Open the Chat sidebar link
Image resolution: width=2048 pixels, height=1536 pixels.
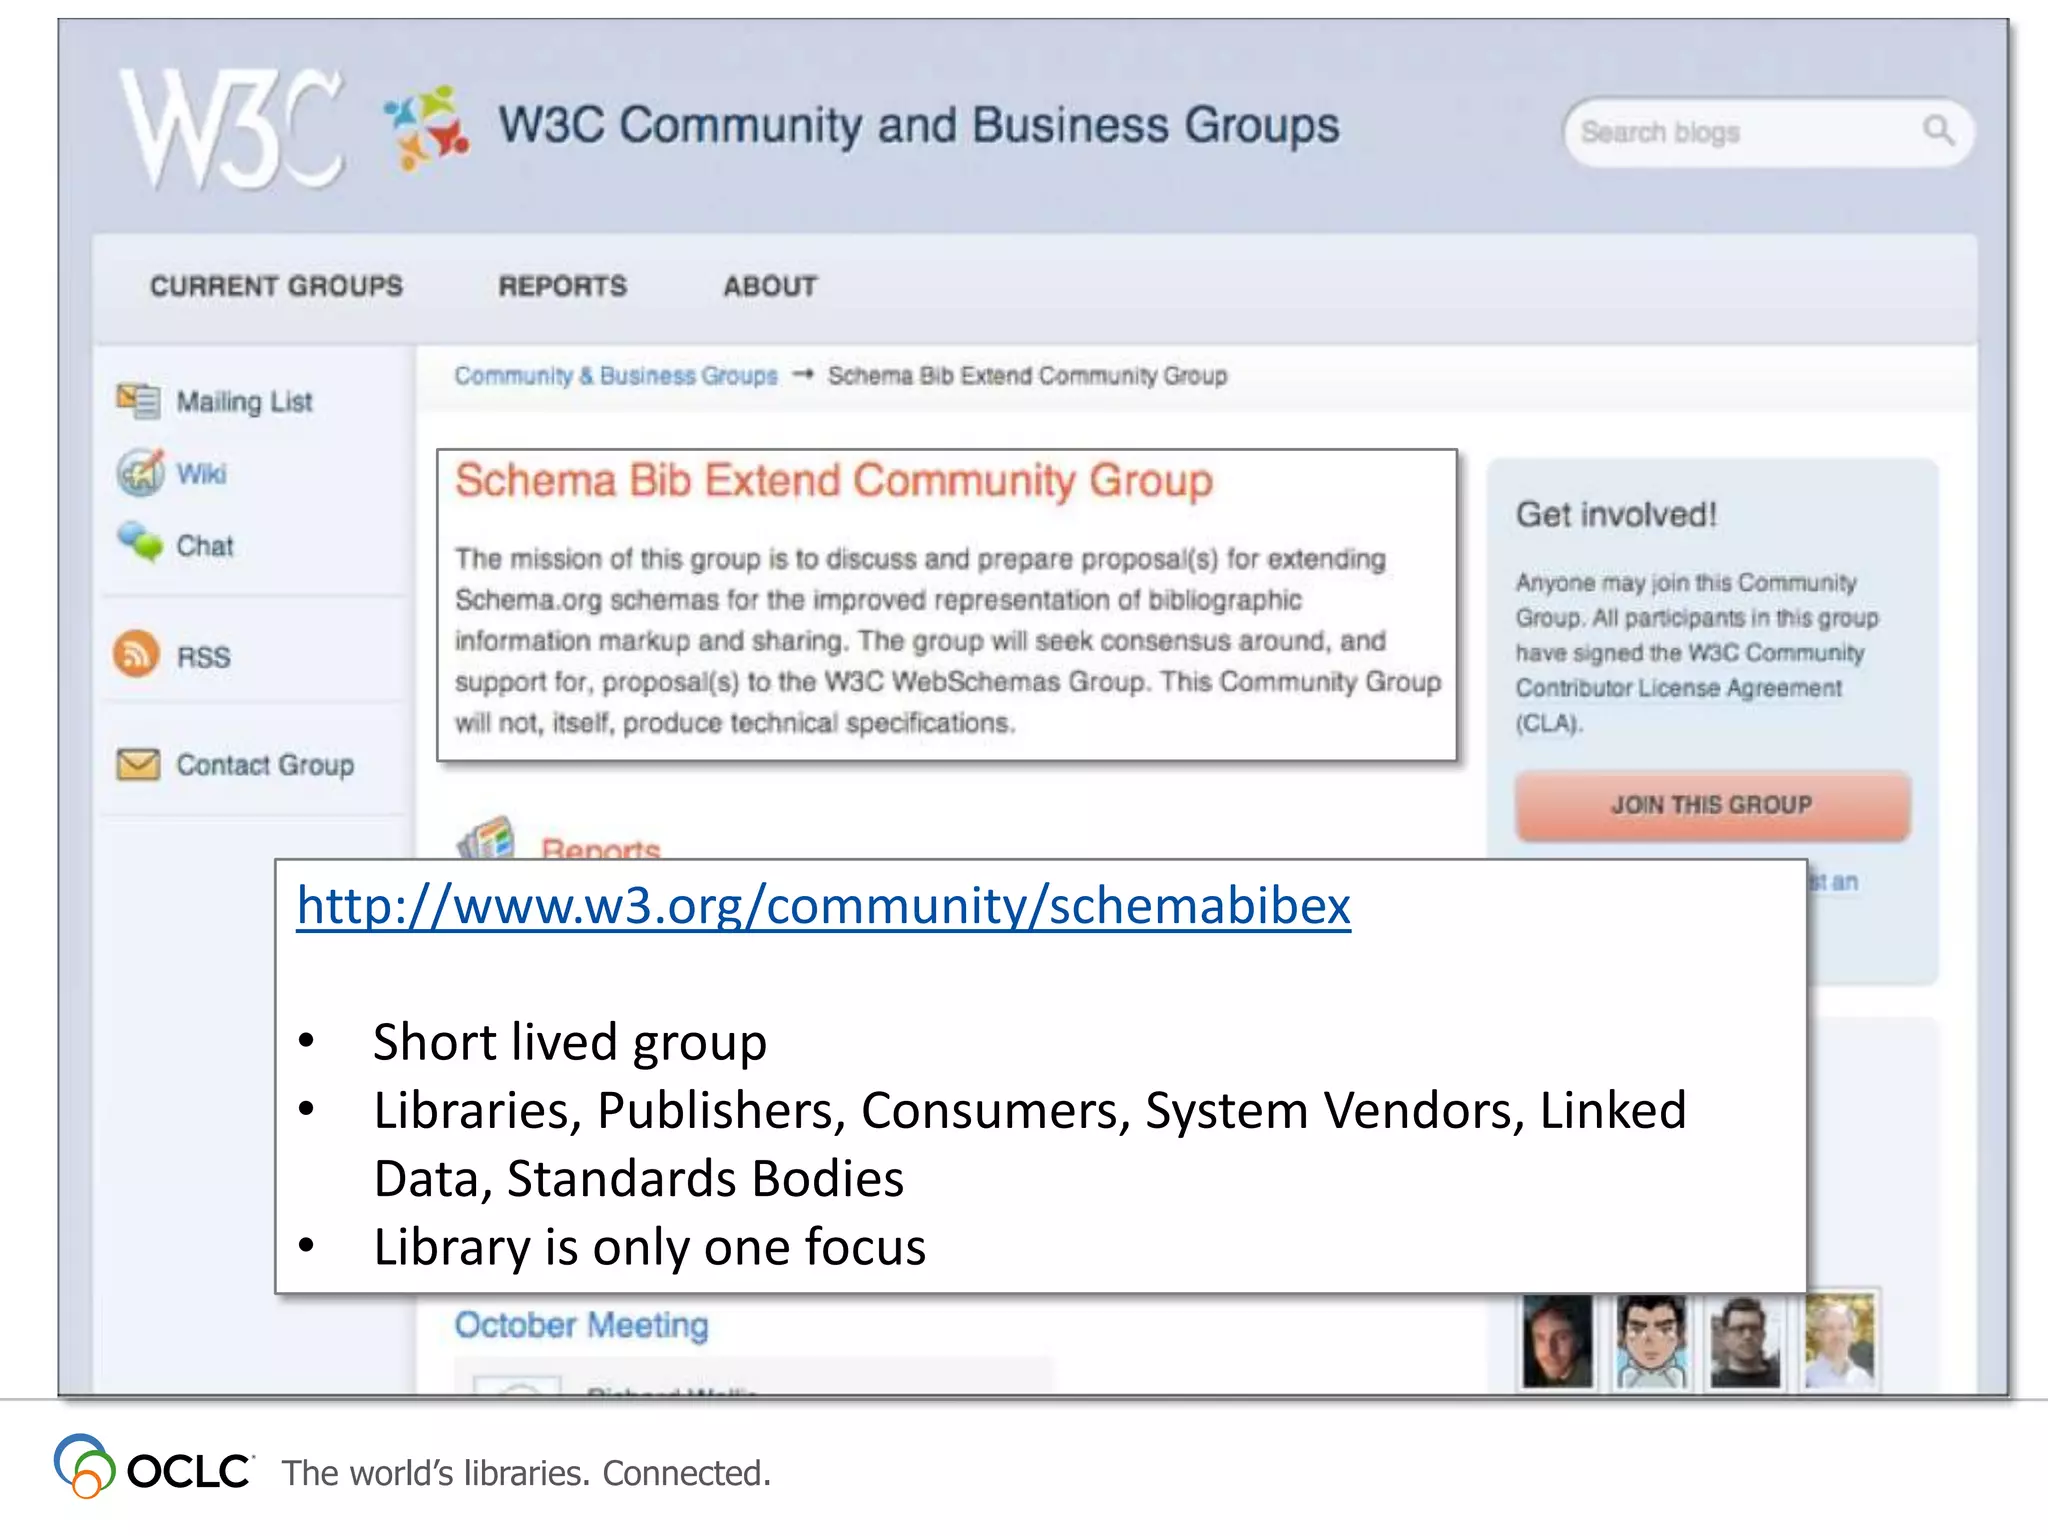coord(204,546)
